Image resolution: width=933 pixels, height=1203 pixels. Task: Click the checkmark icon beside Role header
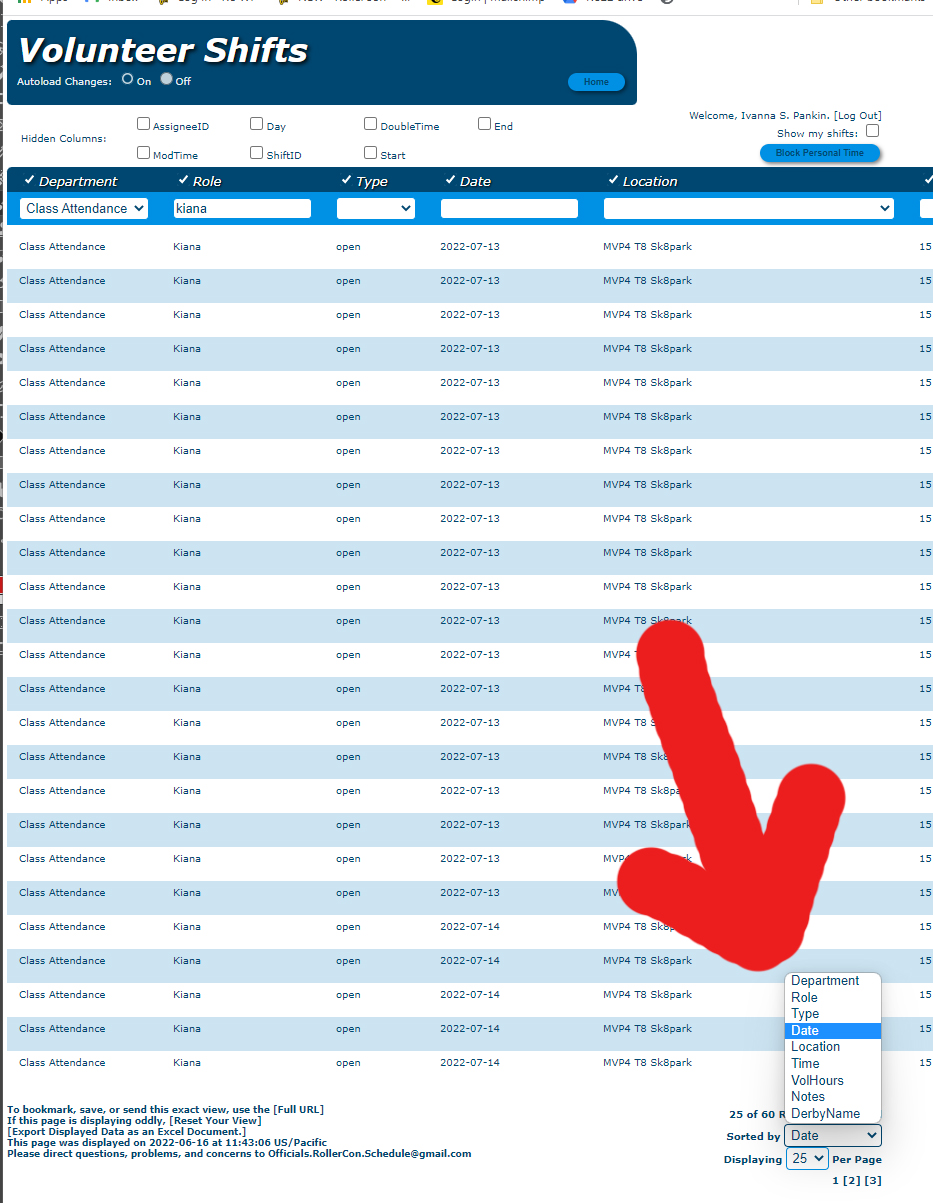(x=183, y=180)
